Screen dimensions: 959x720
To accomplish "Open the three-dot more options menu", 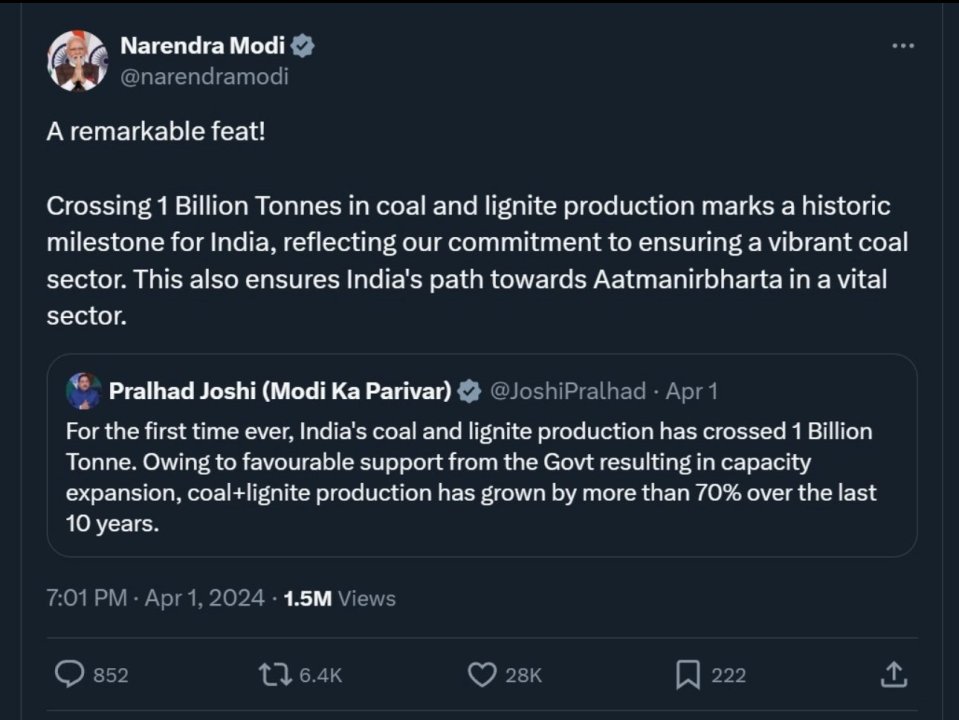I will tap(902, 46).
